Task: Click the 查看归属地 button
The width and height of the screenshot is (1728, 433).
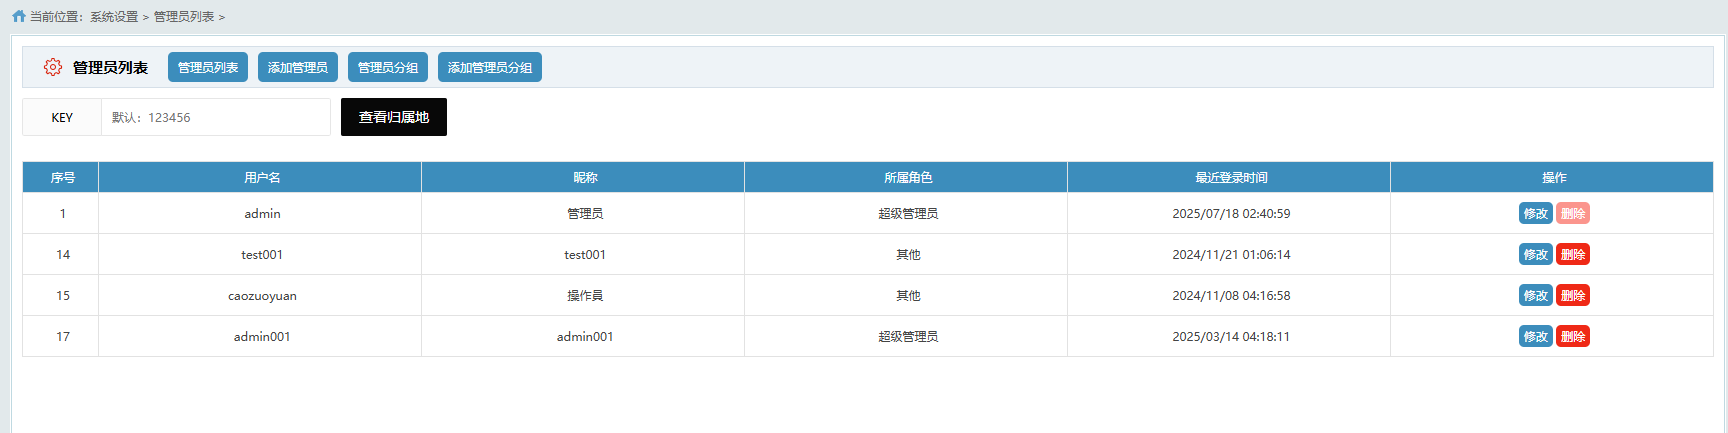Action: [x=394, y=117]
